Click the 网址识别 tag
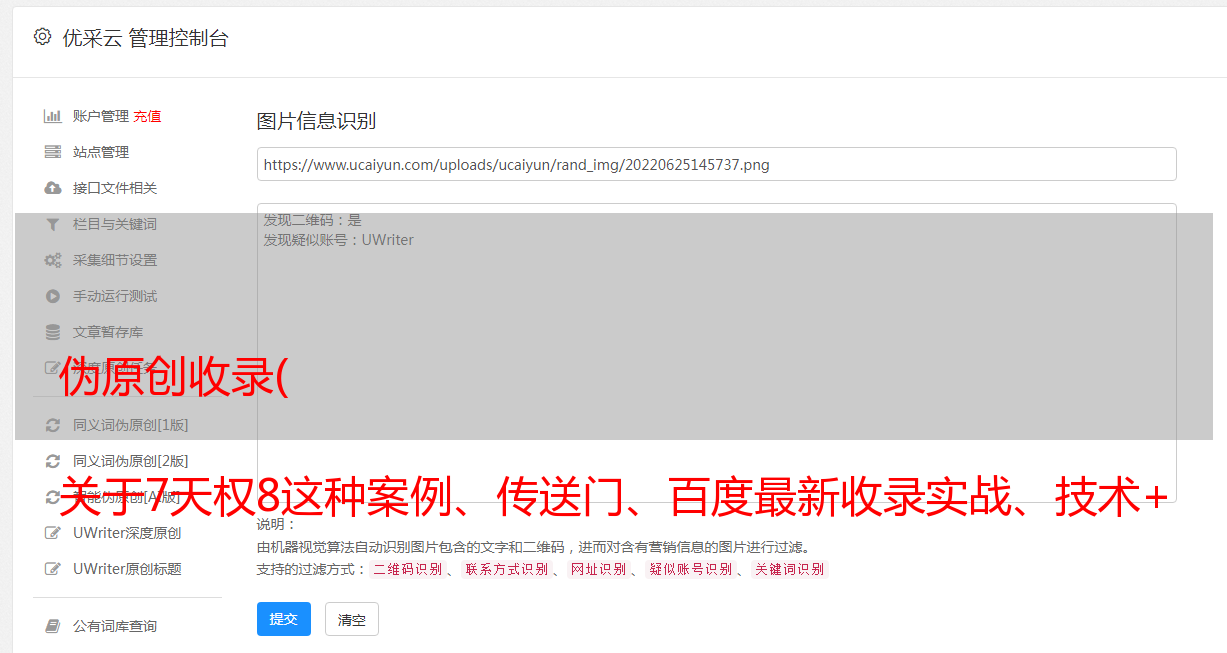Screen dimensions: 1227x653 (598, 569)
